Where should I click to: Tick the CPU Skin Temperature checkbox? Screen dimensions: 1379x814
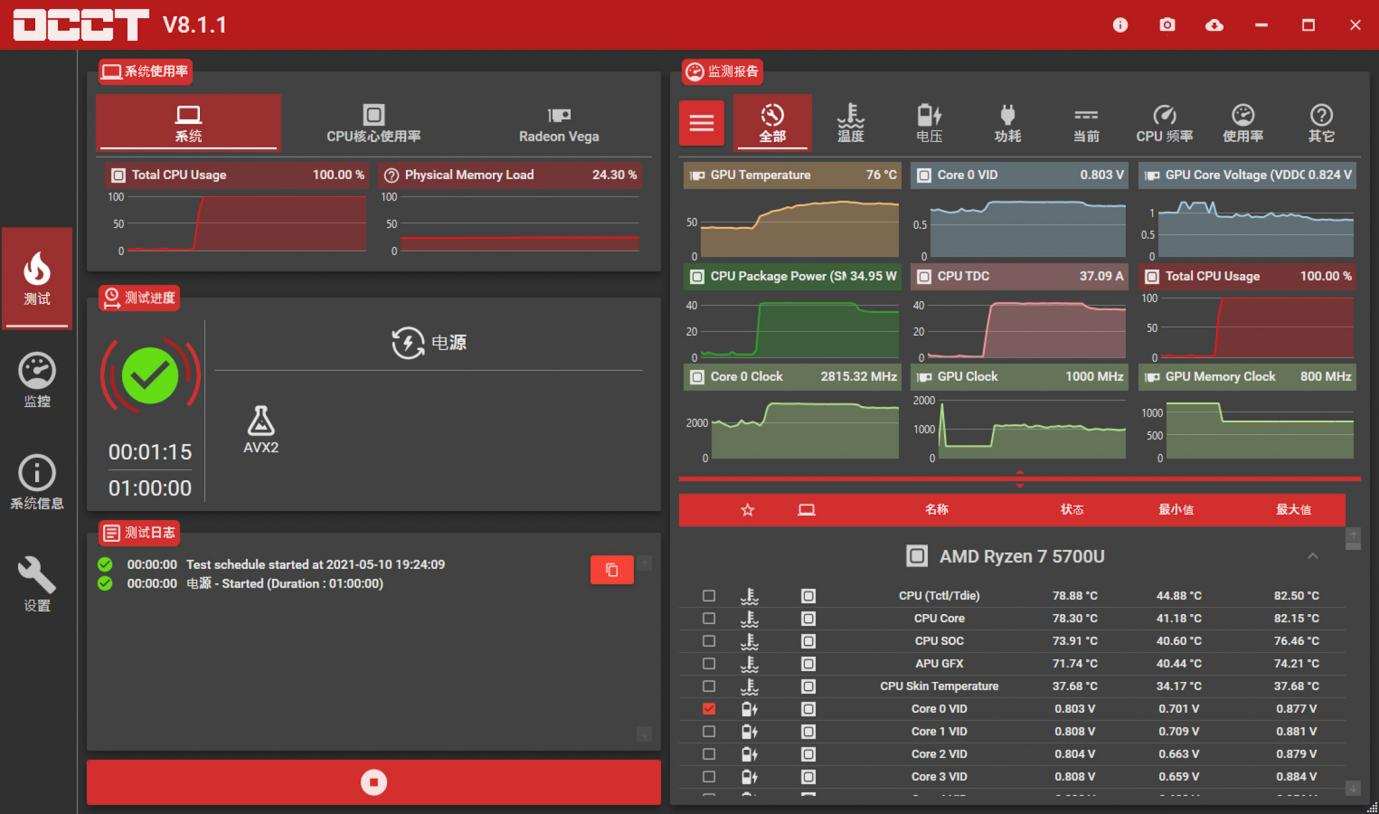[x=709, y=687]
